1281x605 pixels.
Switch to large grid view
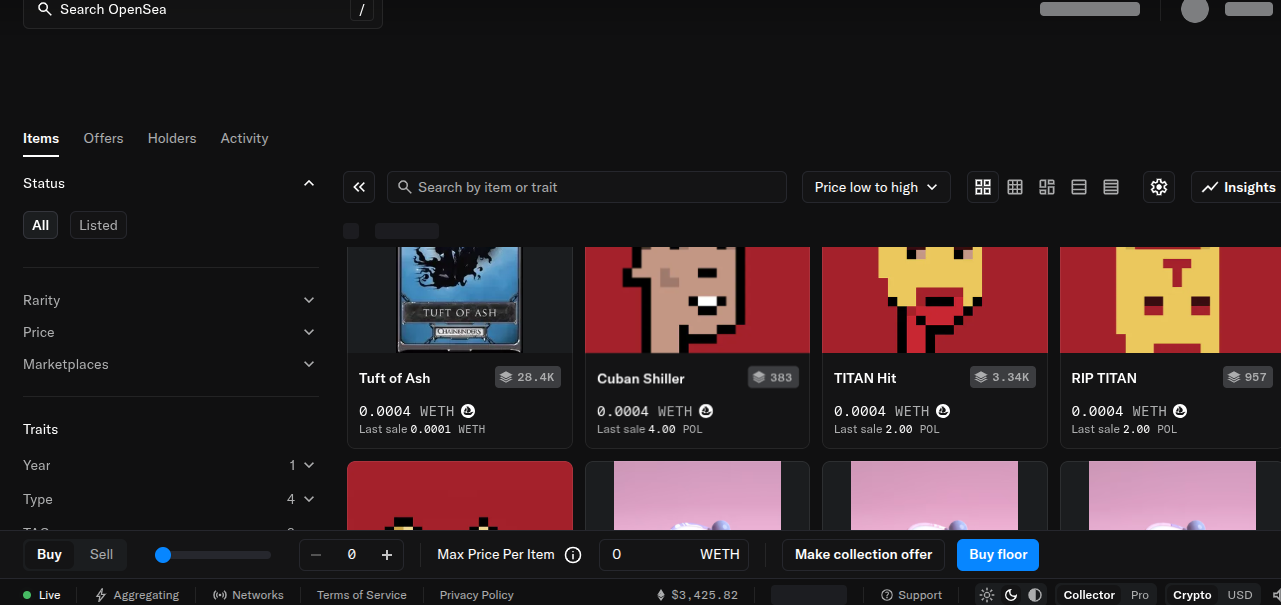tap(983, 187)
